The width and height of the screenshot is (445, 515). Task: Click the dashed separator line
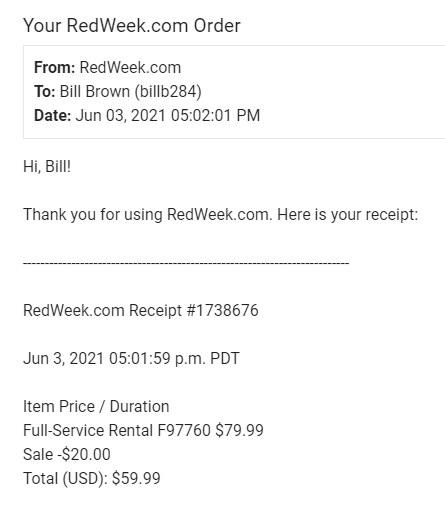186,263
